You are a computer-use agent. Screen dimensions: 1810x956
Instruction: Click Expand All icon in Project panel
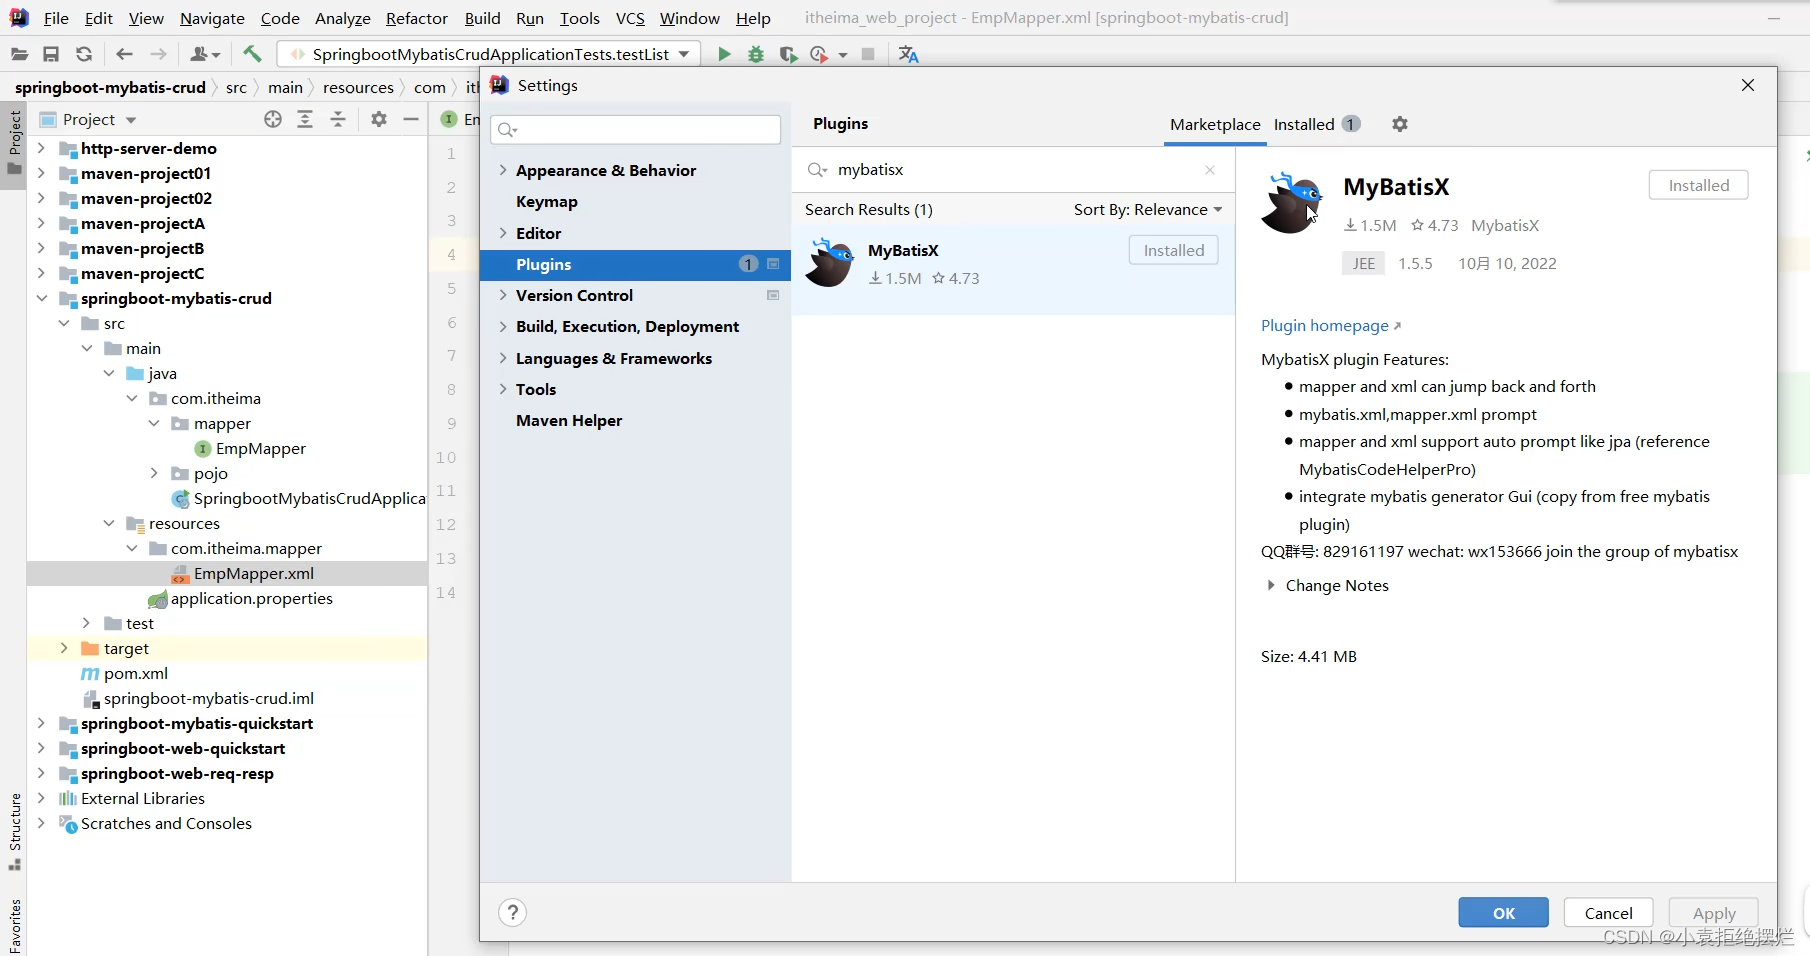coord(305,119)
